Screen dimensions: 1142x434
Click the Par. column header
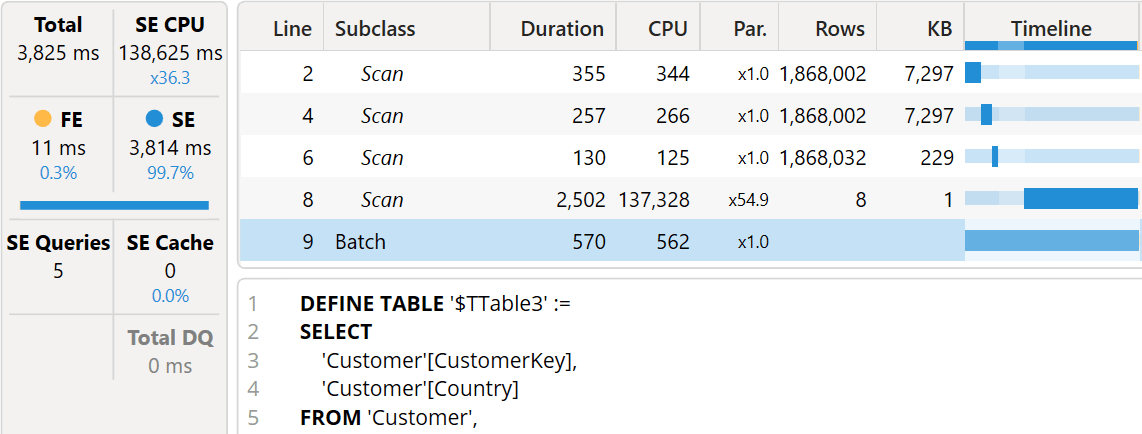[x=749, y=29]
